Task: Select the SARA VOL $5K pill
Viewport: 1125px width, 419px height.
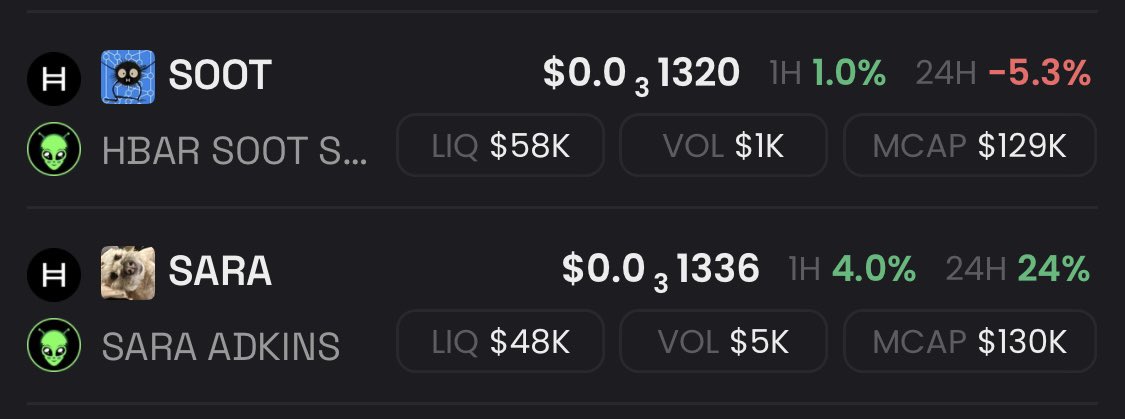Action: tap(724, 343)
